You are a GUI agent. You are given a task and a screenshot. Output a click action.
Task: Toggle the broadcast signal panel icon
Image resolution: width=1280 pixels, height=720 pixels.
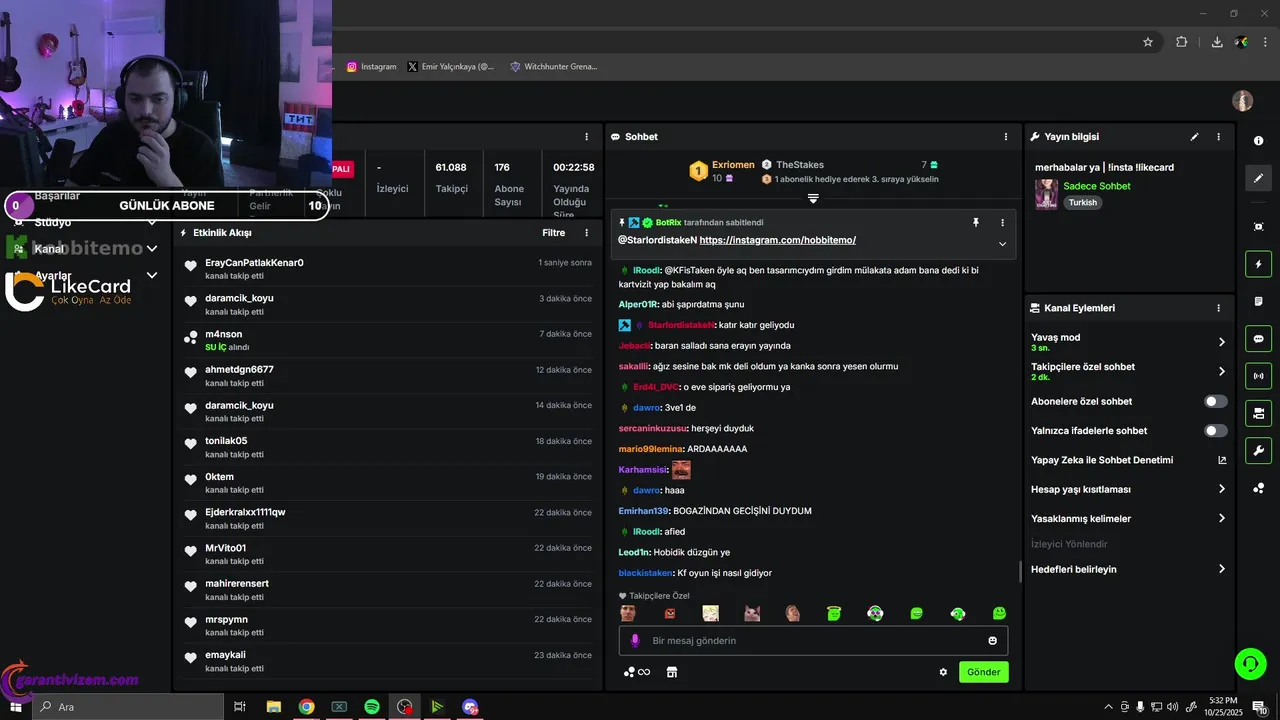coord(1258,376)
